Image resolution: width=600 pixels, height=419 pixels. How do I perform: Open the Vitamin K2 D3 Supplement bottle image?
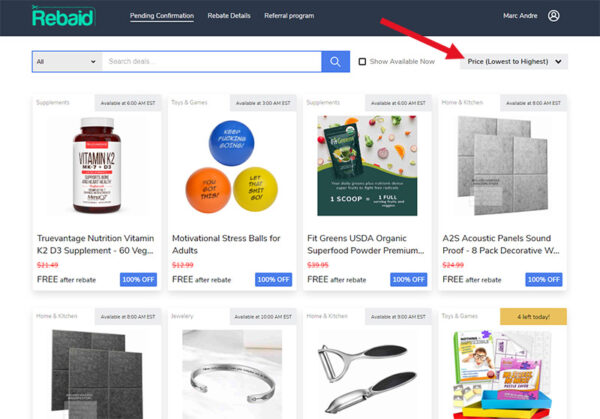97,165
